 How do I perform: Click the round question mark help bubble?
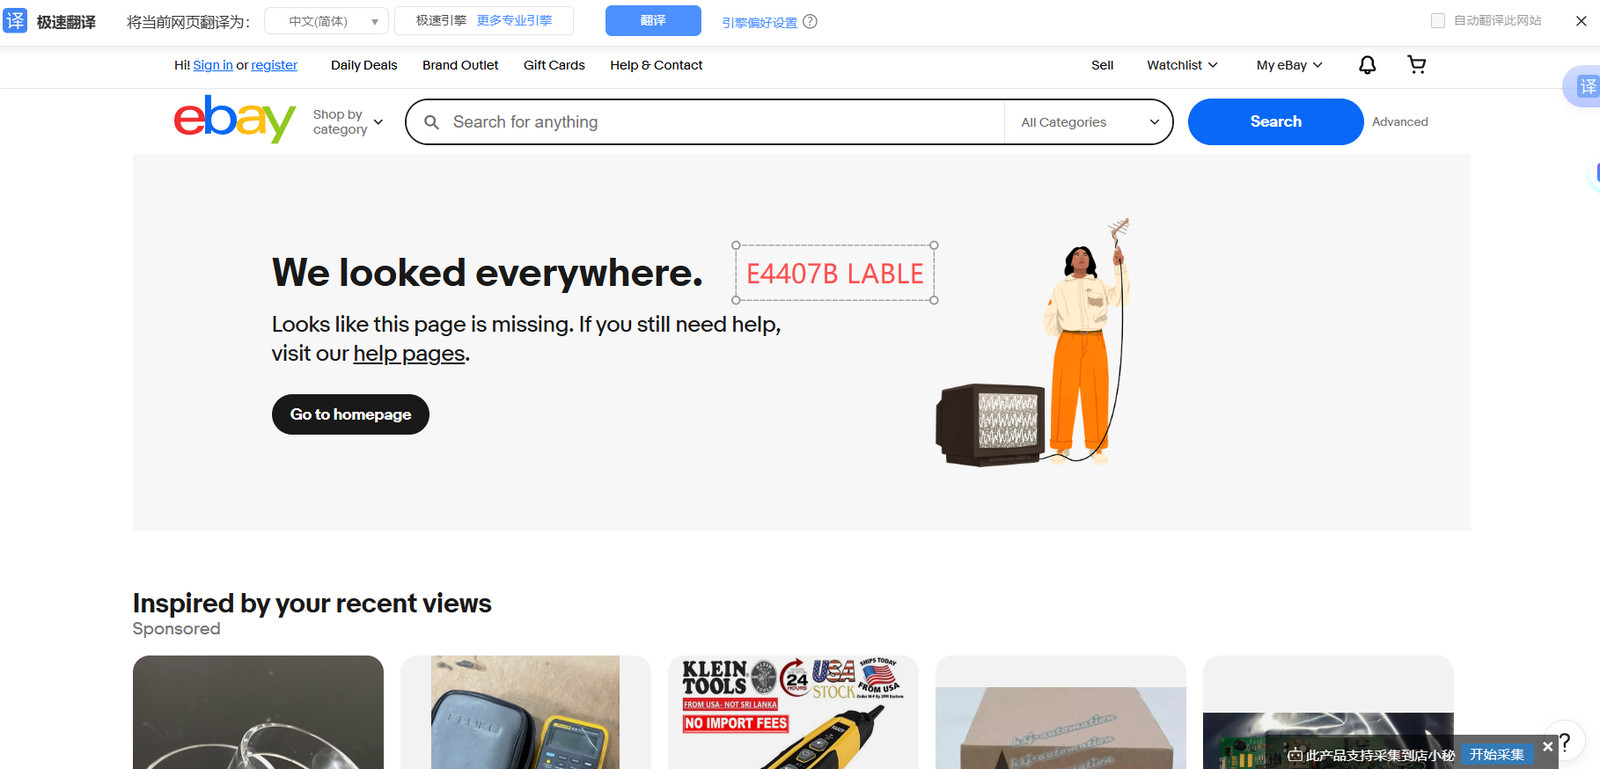coord(1564,742)
